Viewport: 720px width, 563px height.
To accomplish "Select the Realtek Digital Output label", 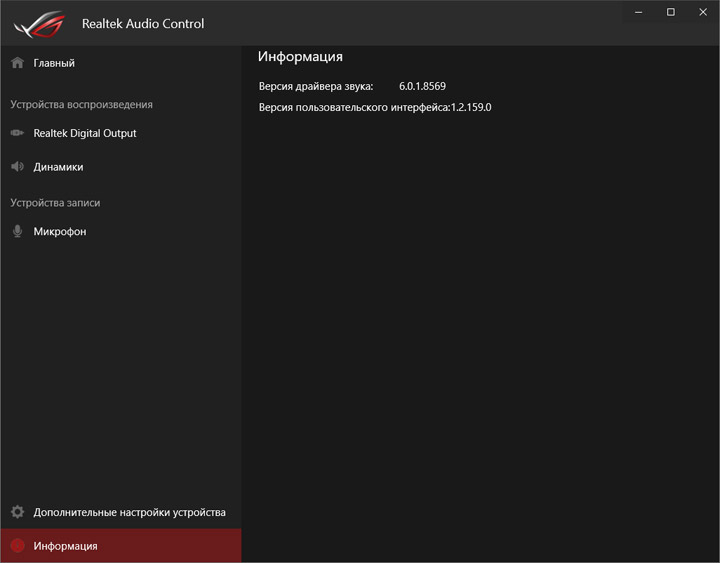I will (85, 133).
